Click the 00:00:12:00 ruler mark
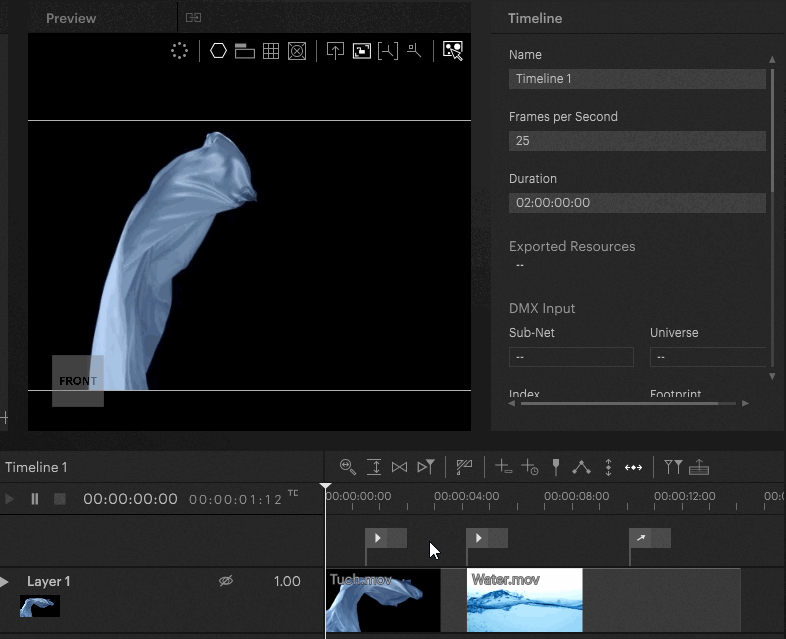 685,496
